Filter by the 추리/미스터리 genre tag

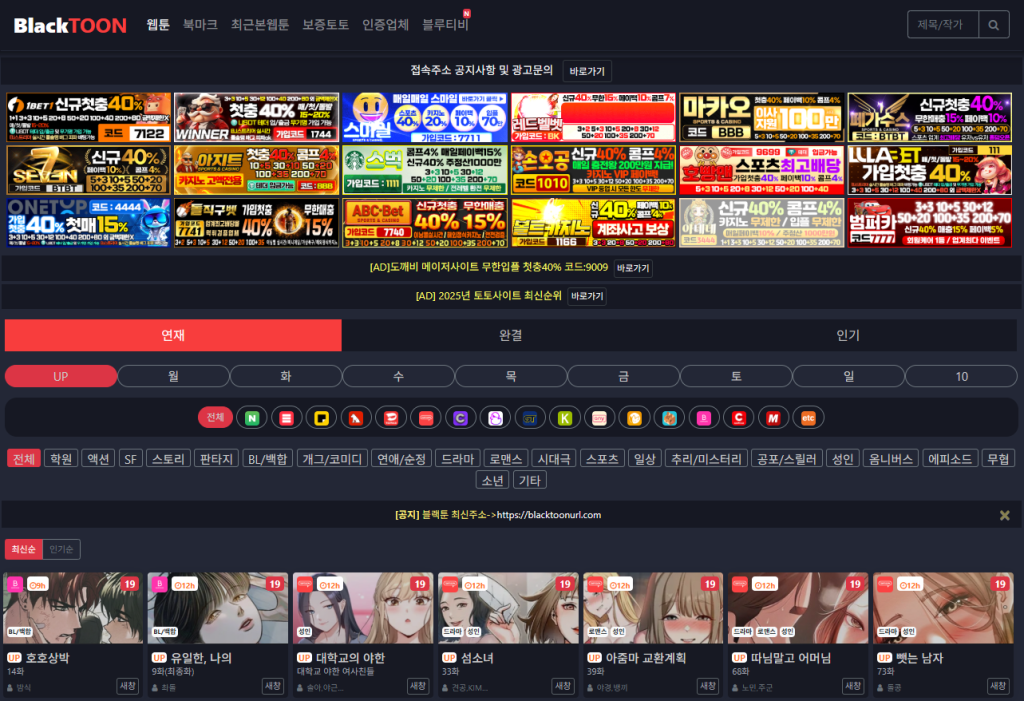coord(705,459)
